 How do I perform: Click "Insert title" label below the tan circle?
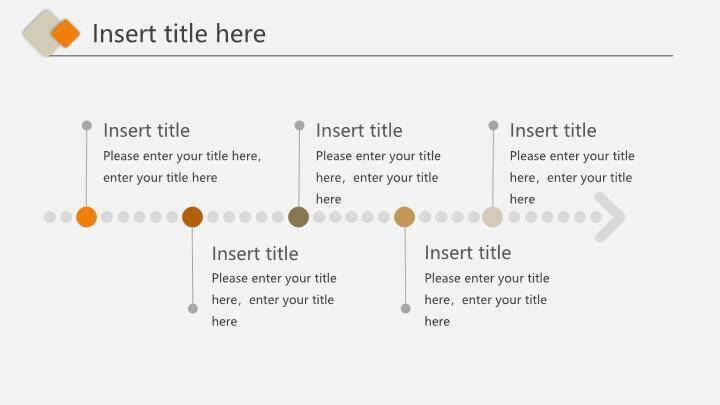(x=467, y=252)
